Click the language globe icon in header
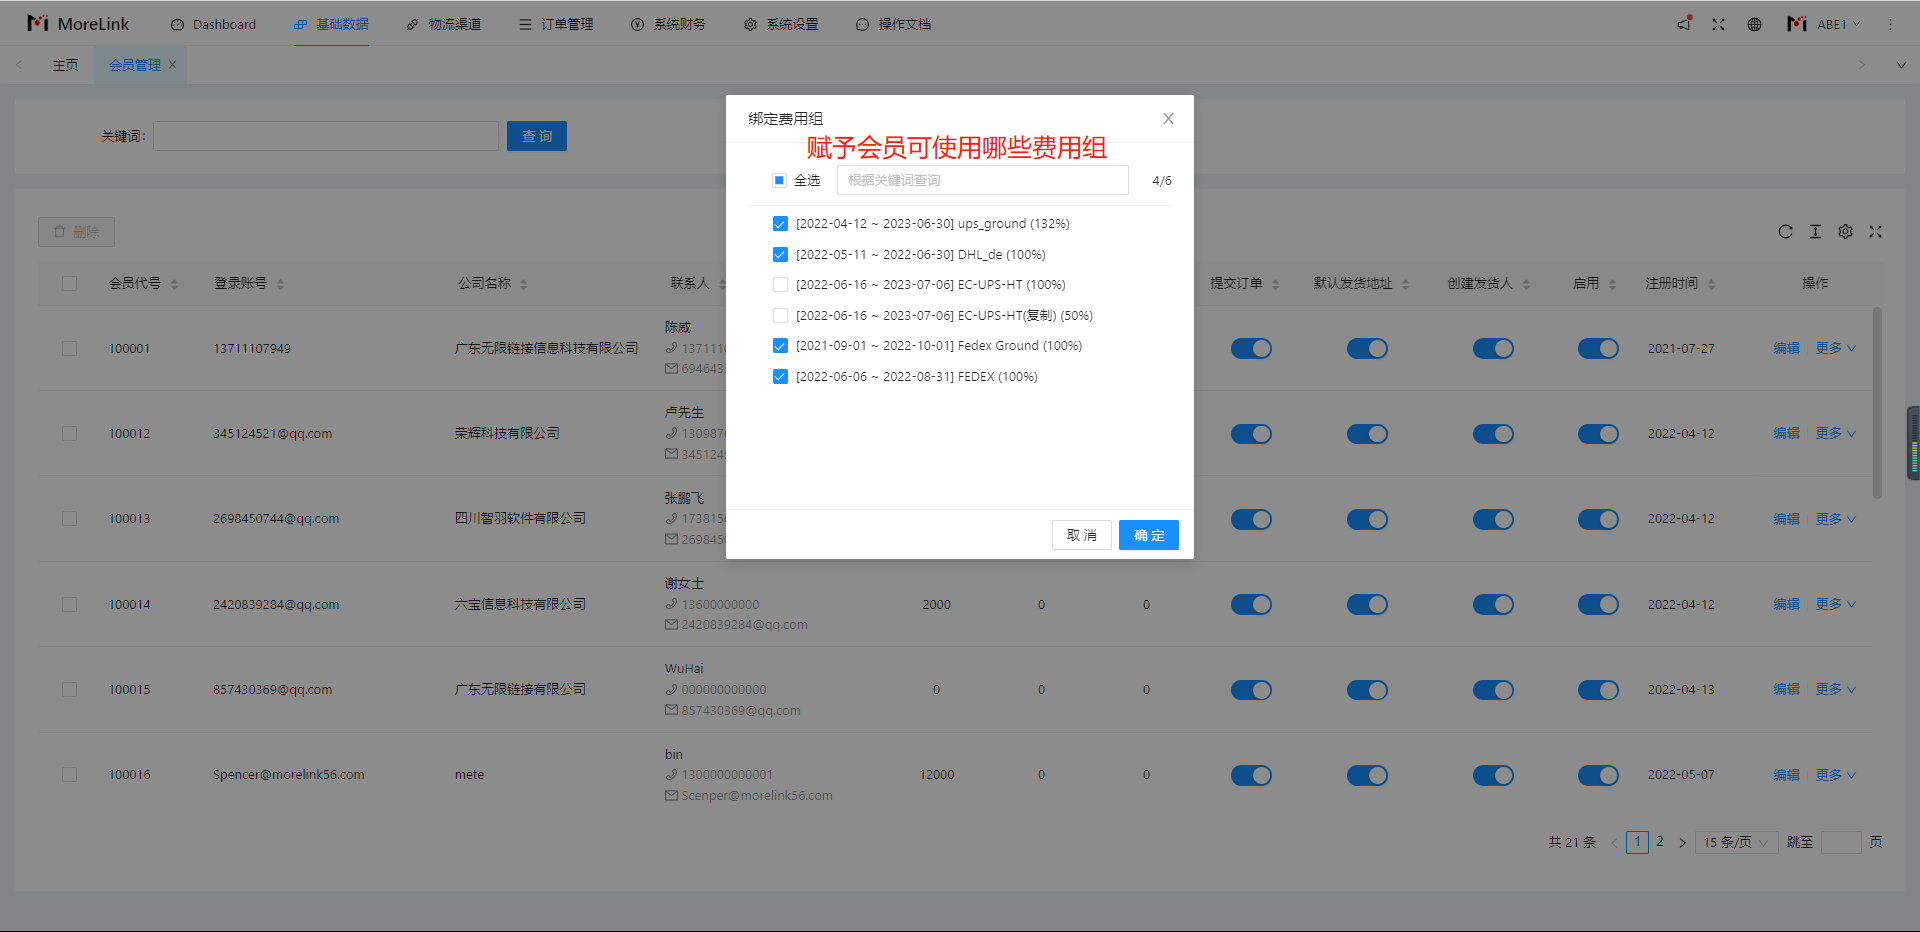The width and height of the screenshot is (1920, 932). [x=1754, y=24]
